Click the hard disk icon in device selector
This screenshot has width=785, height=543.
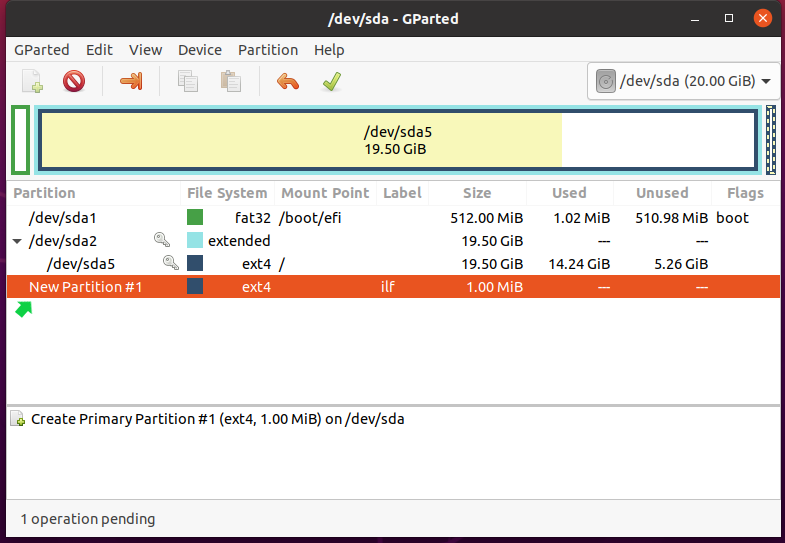[605, 81]
